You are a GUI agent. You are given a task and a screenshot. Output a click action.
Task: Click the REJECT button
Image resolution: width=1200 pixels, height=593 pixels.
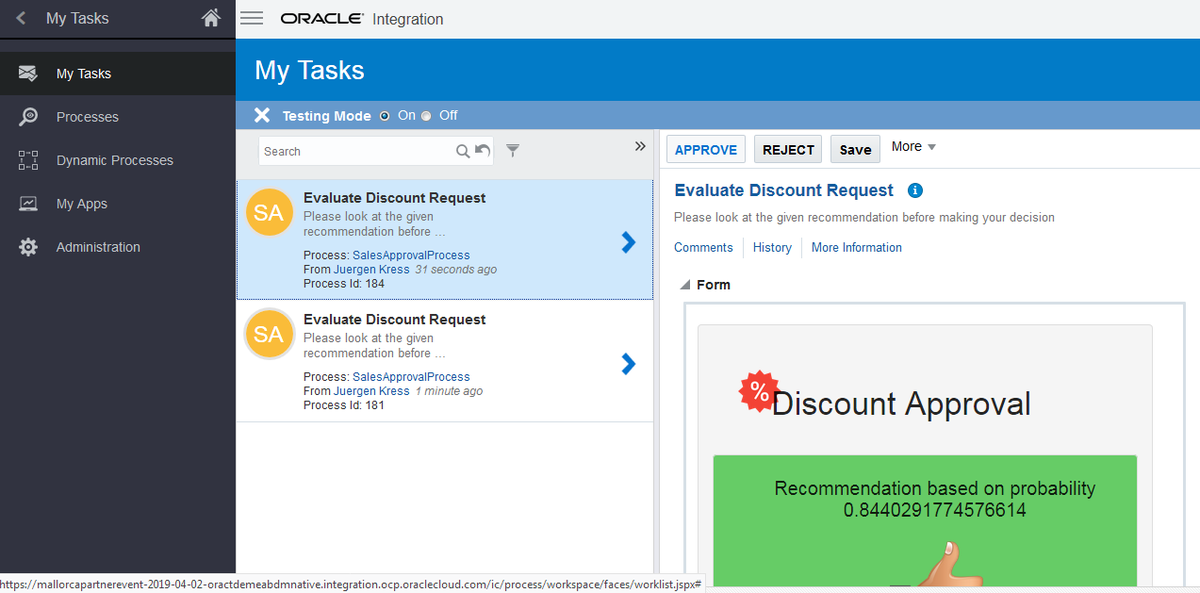788,149
